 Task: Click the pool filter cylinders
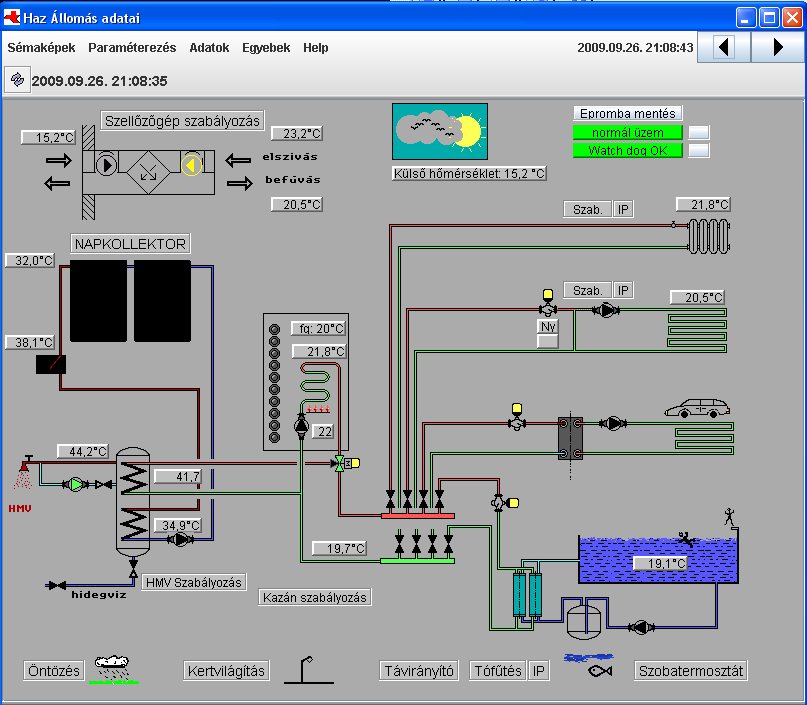(x=528, y=593)
